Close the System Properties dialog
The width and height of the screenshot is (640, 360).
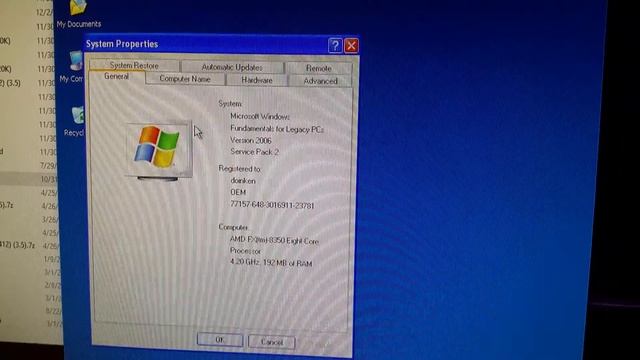pos(351,46)
